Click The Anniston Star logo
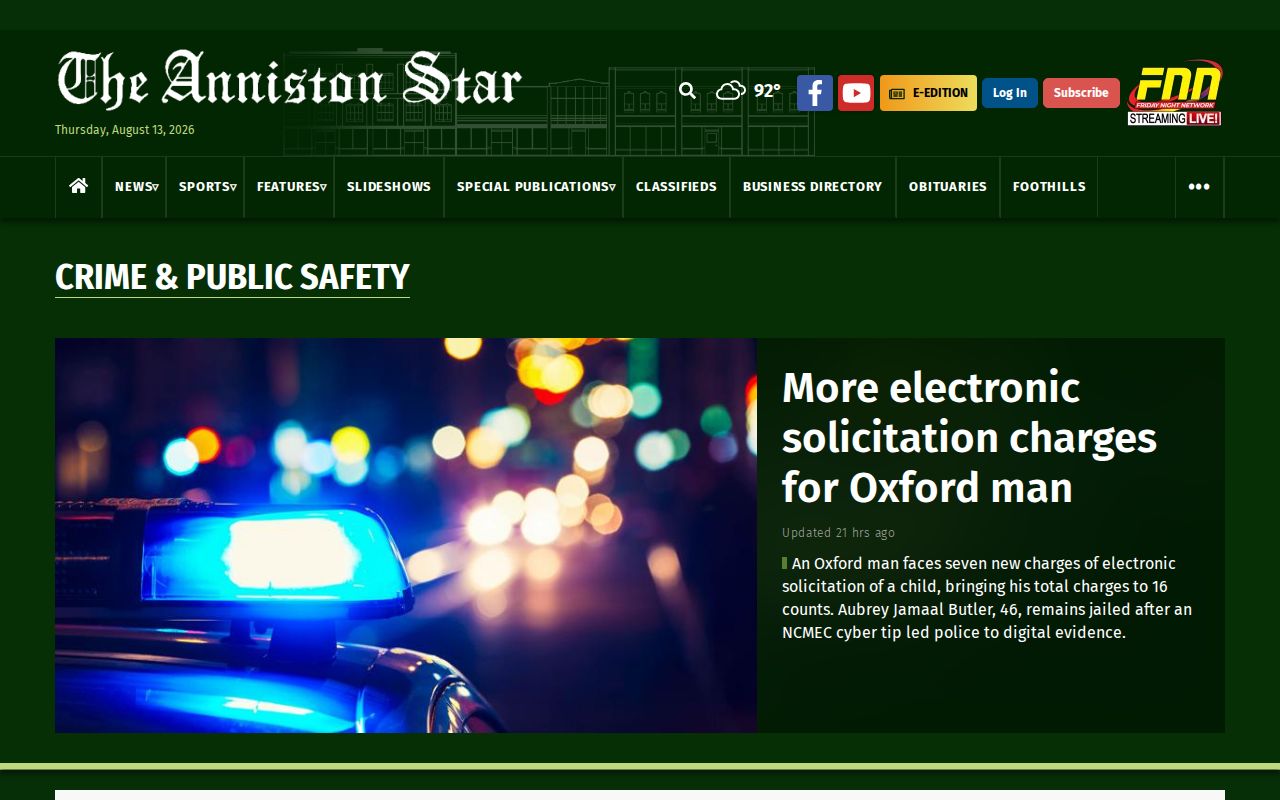This screenshot has height=800, width=1280. click(289, 79)
